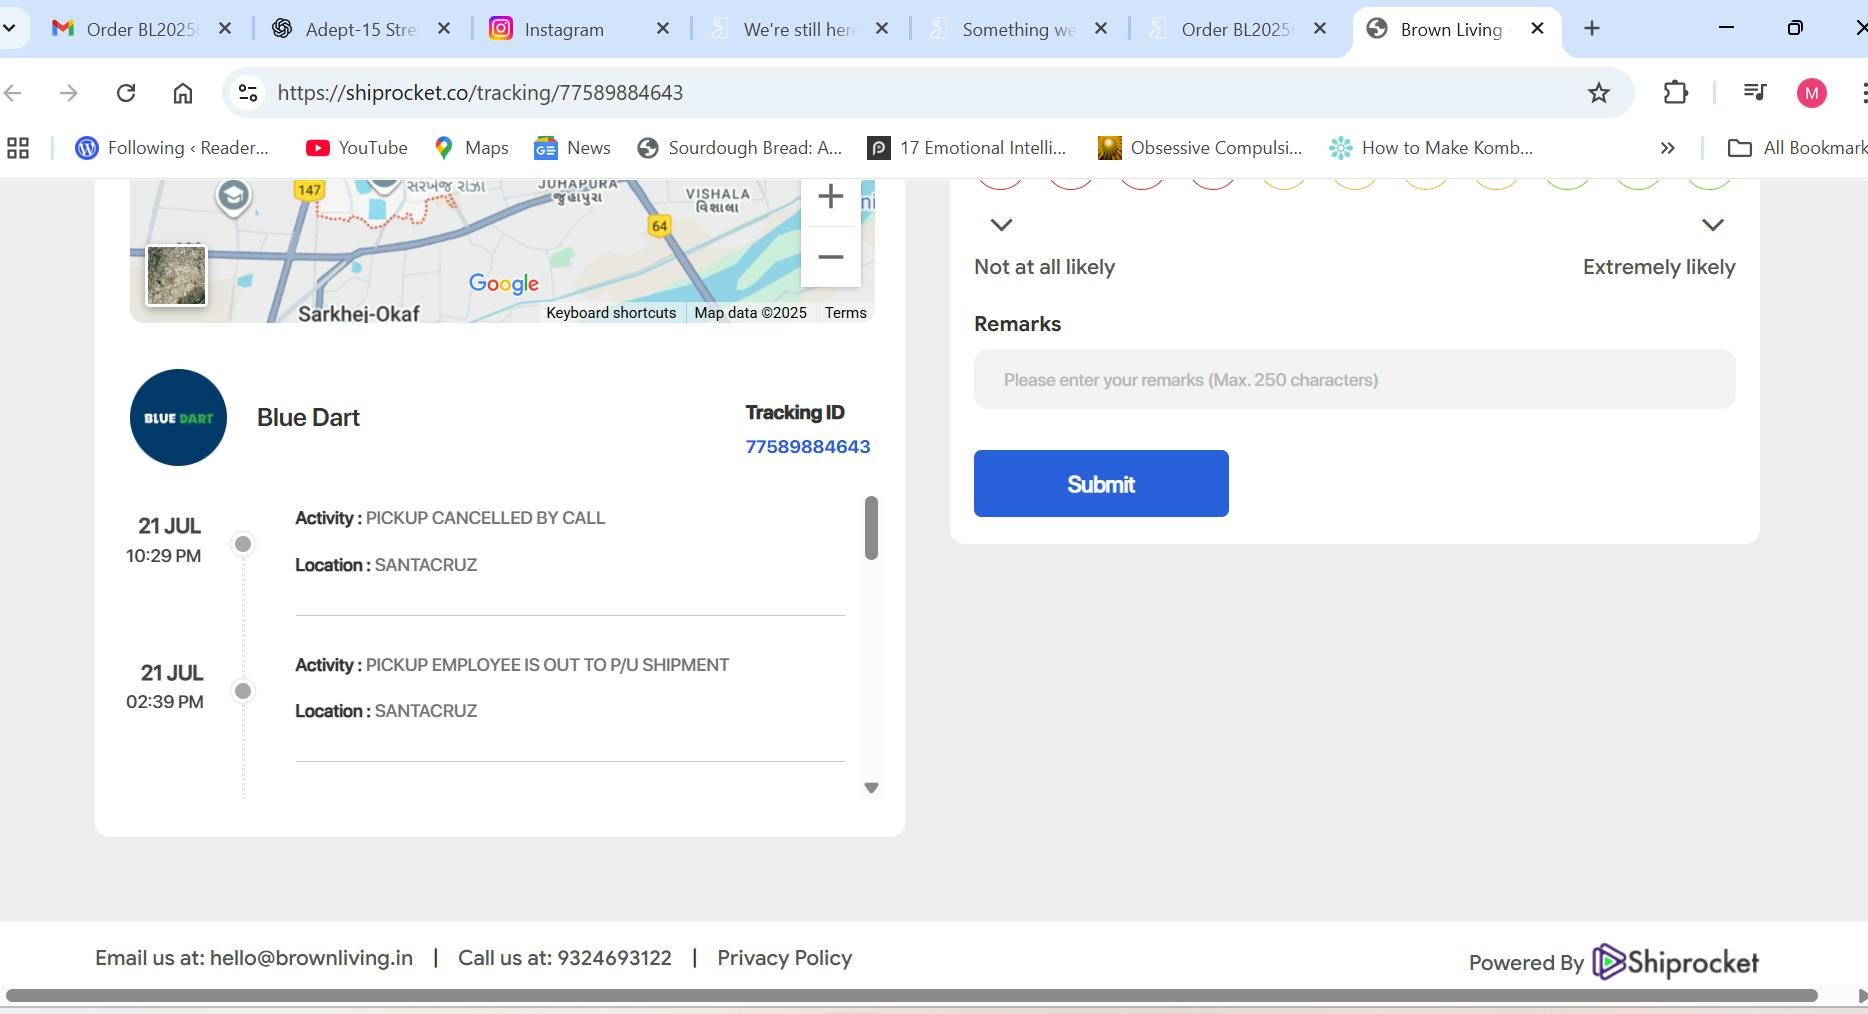The height and width of the screenshot is (1014, 1868).
Task: Open News bookmark
Action: [x=572, y=148]
